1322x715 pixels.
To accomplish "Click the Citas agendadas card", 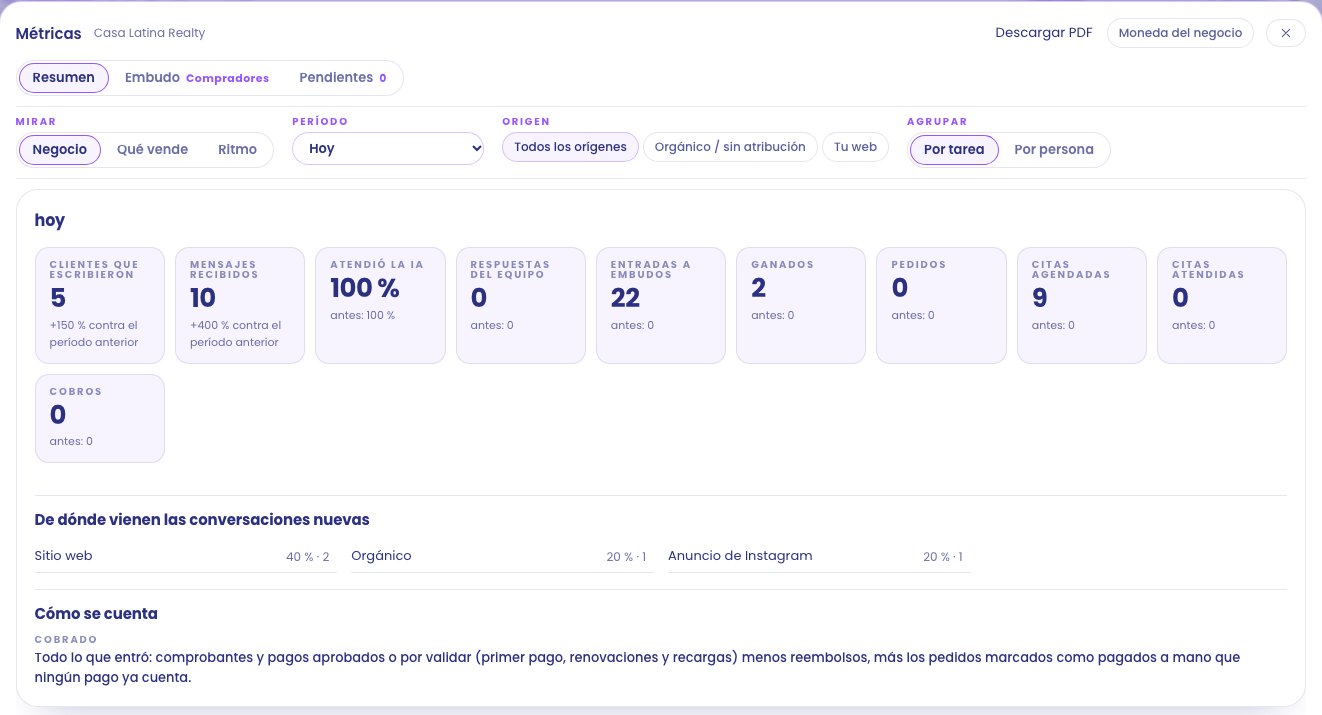I will [x=1082, y=306].
